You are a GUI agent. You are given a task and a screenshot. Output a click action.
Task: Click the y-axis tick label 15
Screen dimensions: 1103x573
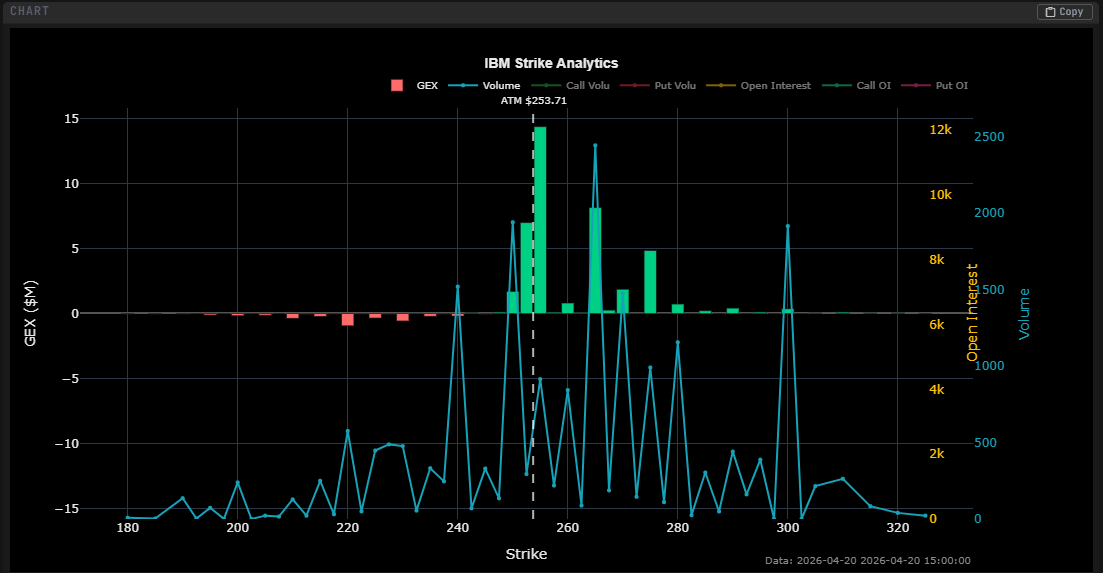click(x=72, y=119)
